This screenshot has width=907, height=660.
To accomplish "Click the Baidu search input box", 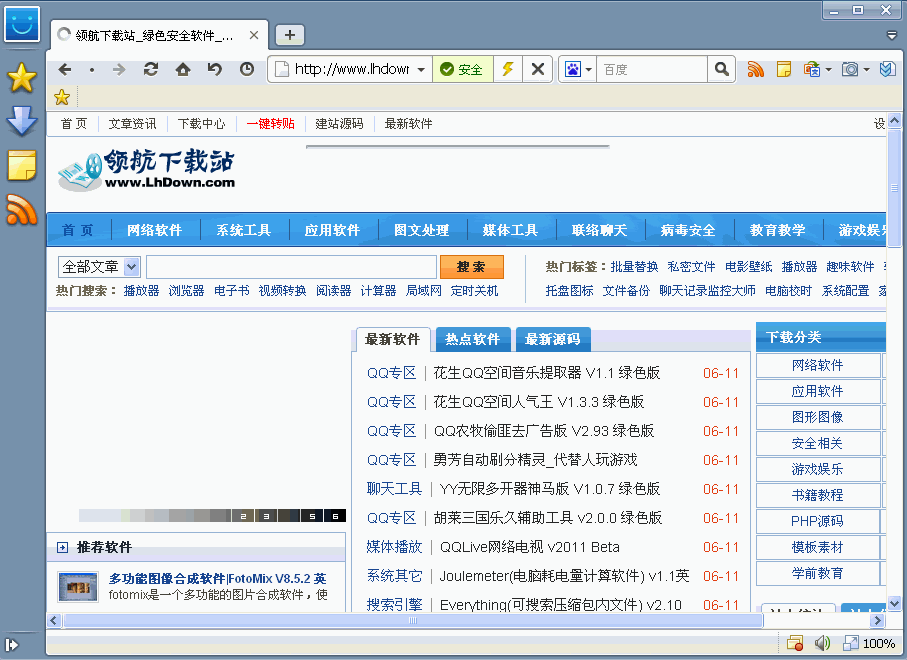I will click(x=652, y=69).
